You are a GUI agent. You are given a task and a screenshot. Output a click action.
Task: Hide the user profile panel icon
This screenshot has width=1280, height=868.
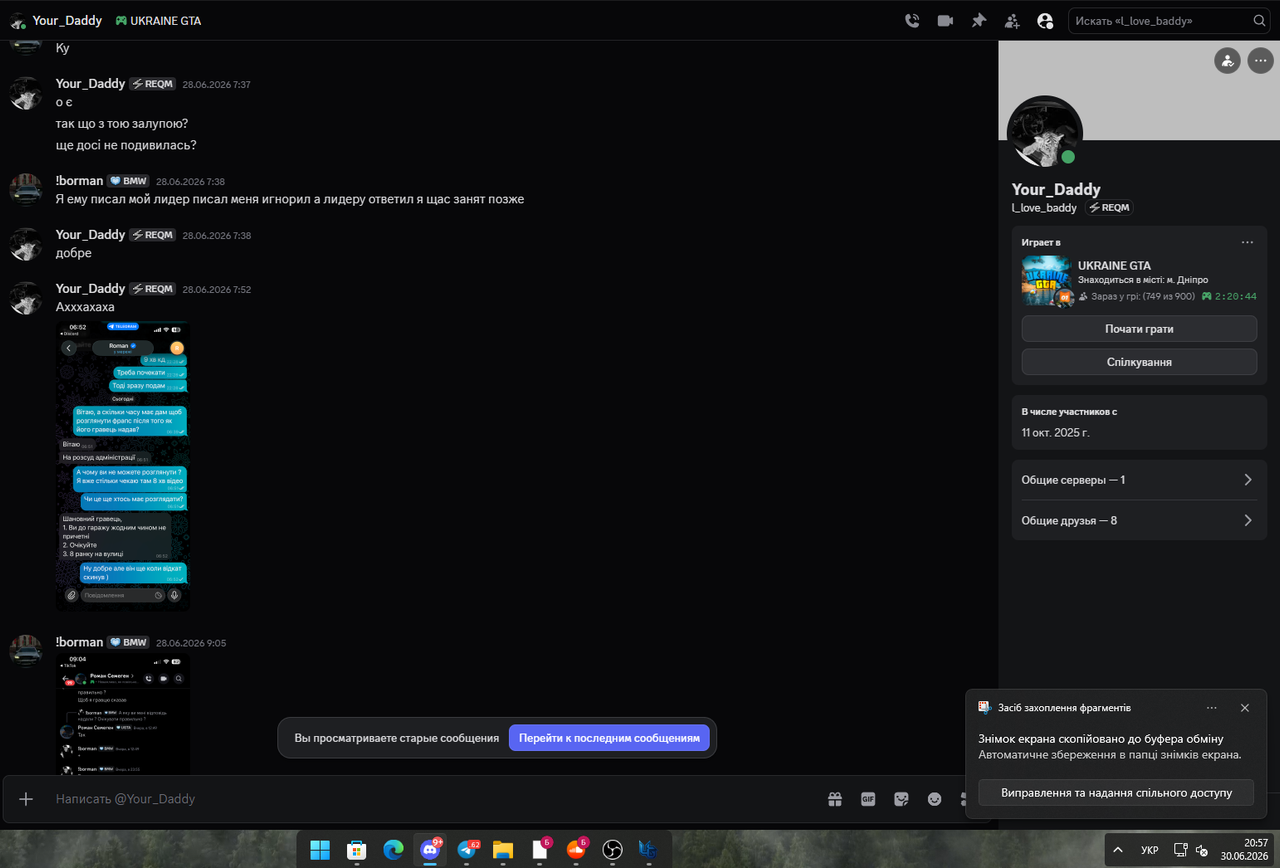pyautogui.click(x=1045, y=20)
